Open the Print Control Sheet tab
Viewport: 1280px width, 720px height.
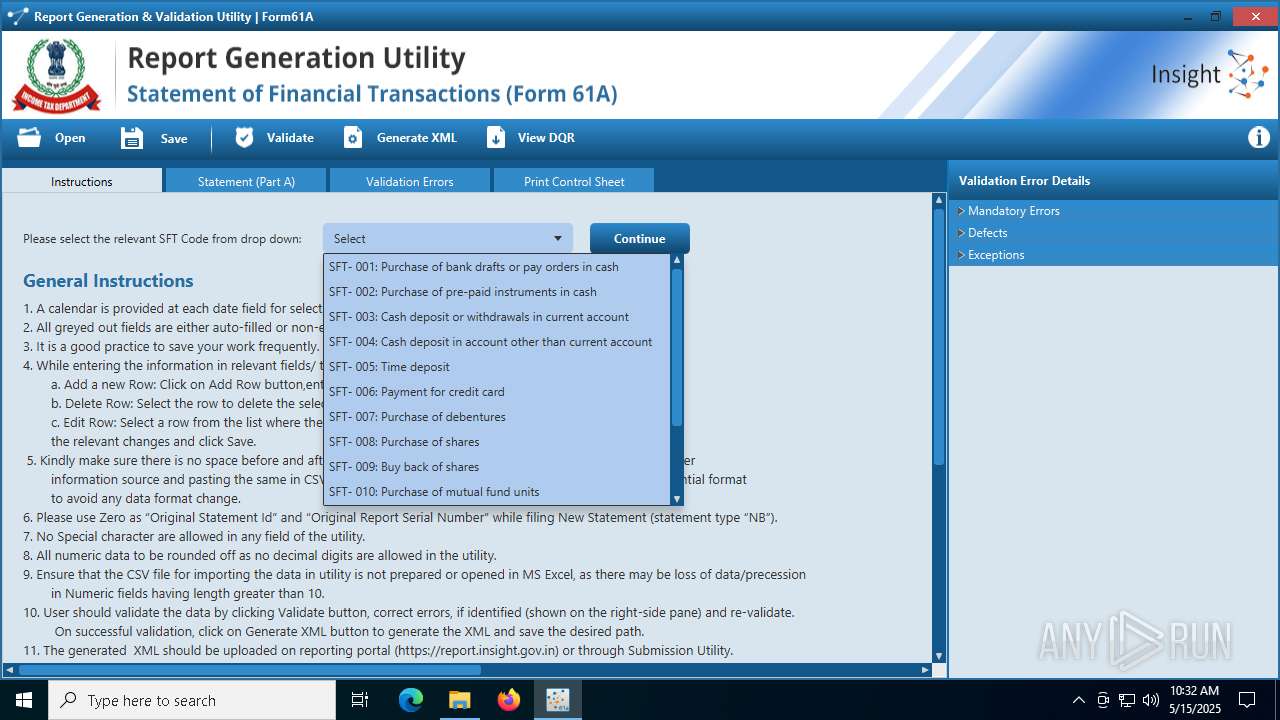574,181
